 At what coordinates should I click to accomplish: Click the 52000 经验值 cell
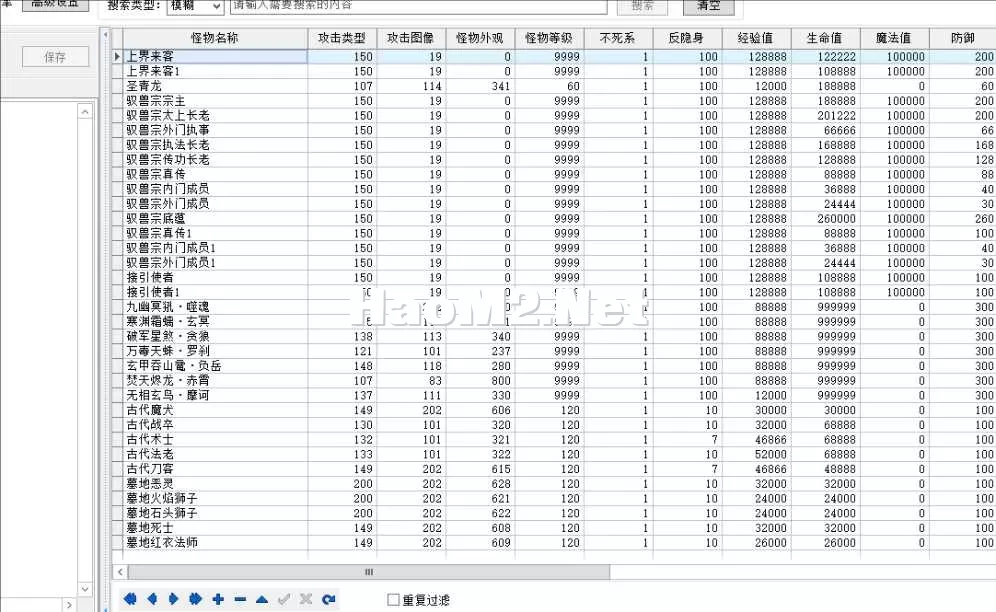tap(757, 454)
